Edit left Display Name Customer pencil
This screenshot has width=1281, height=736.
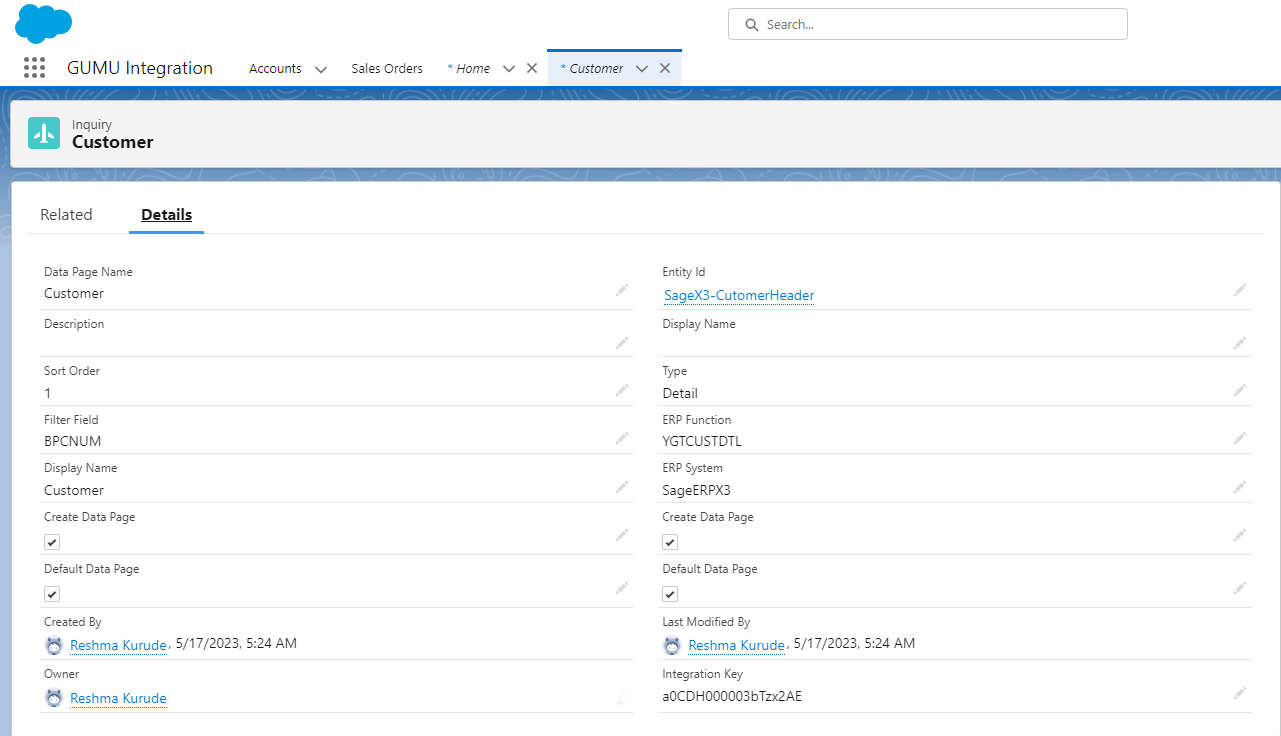(x=622, y=486)
